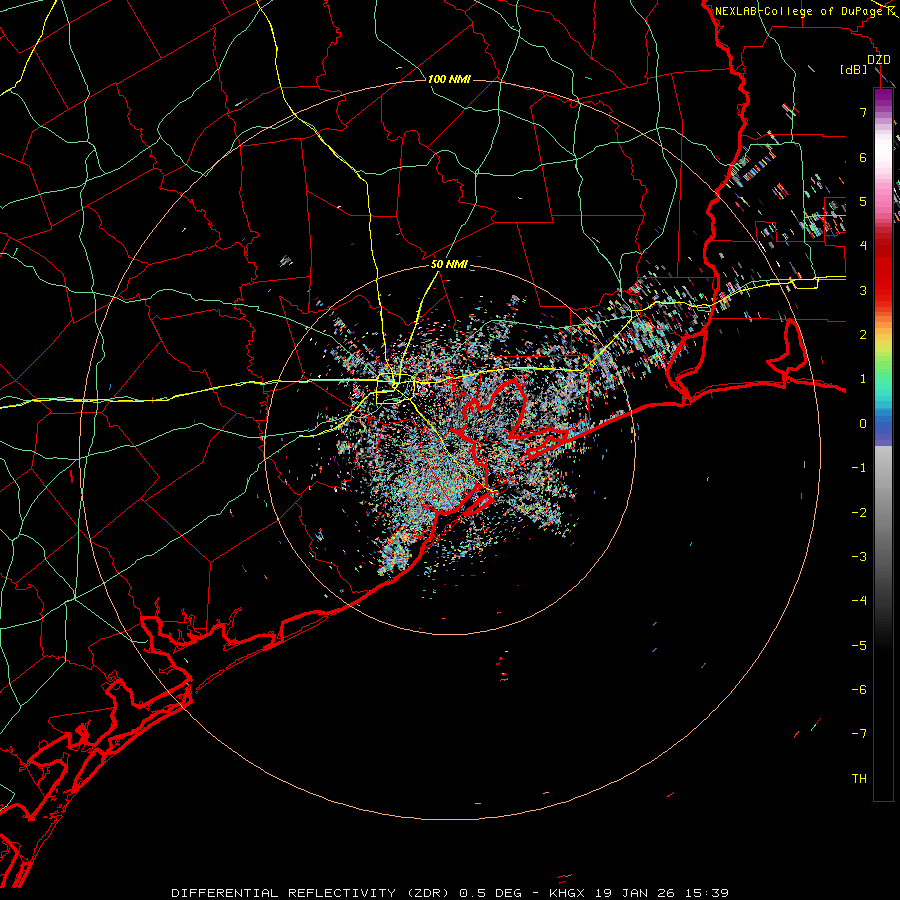900x900 pixels.
Task: Click the 3 dB value on color scale
Action: point(863,290)
